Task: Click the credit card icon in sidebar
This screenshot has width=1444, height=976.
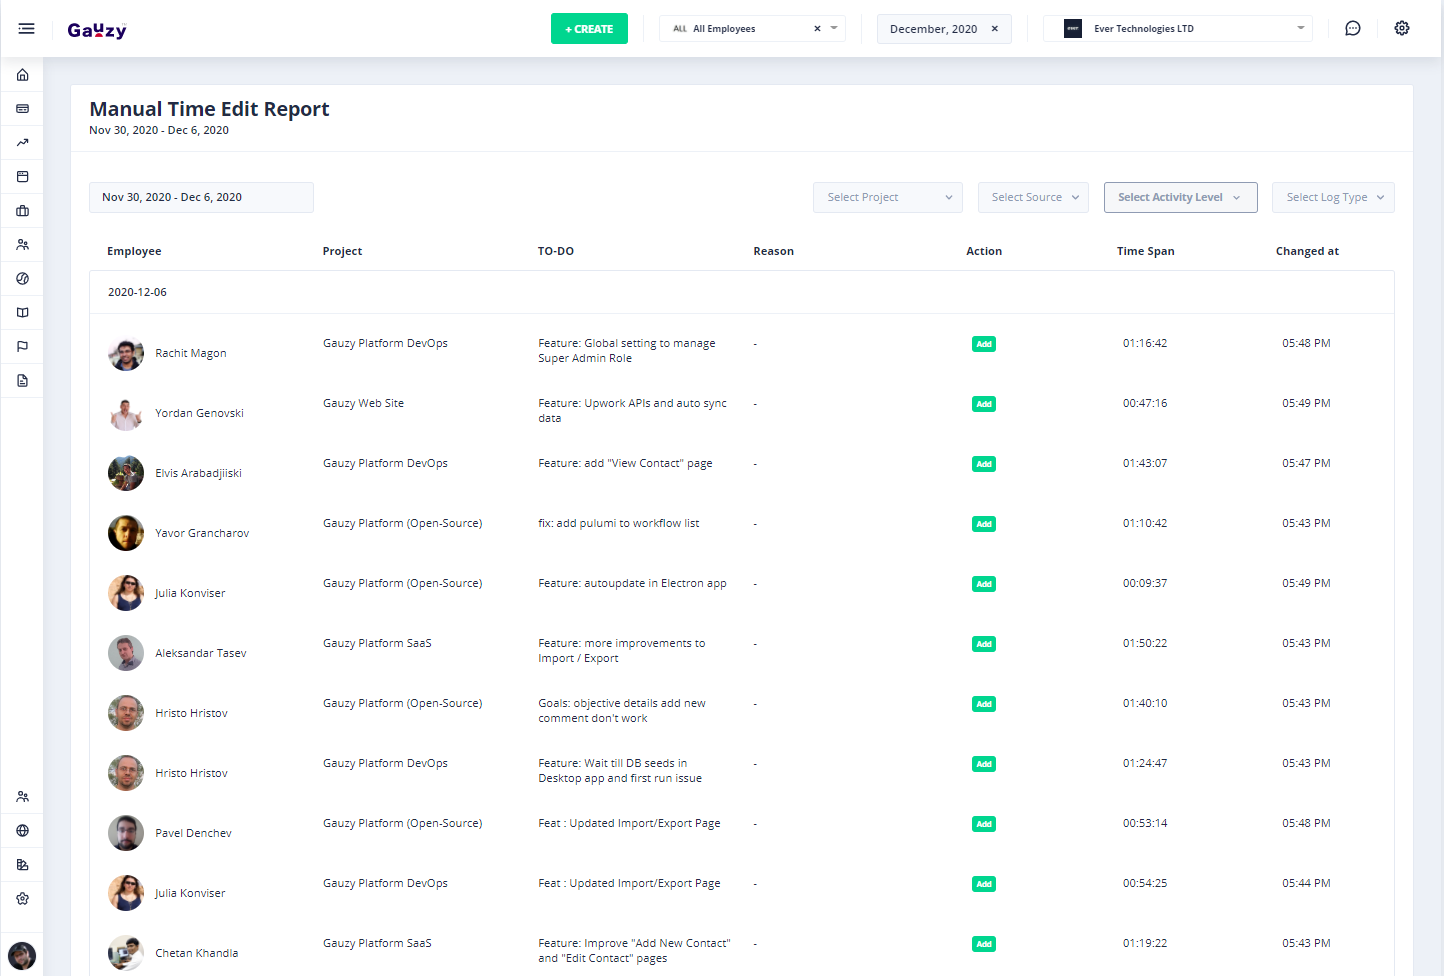Action: 22,109
